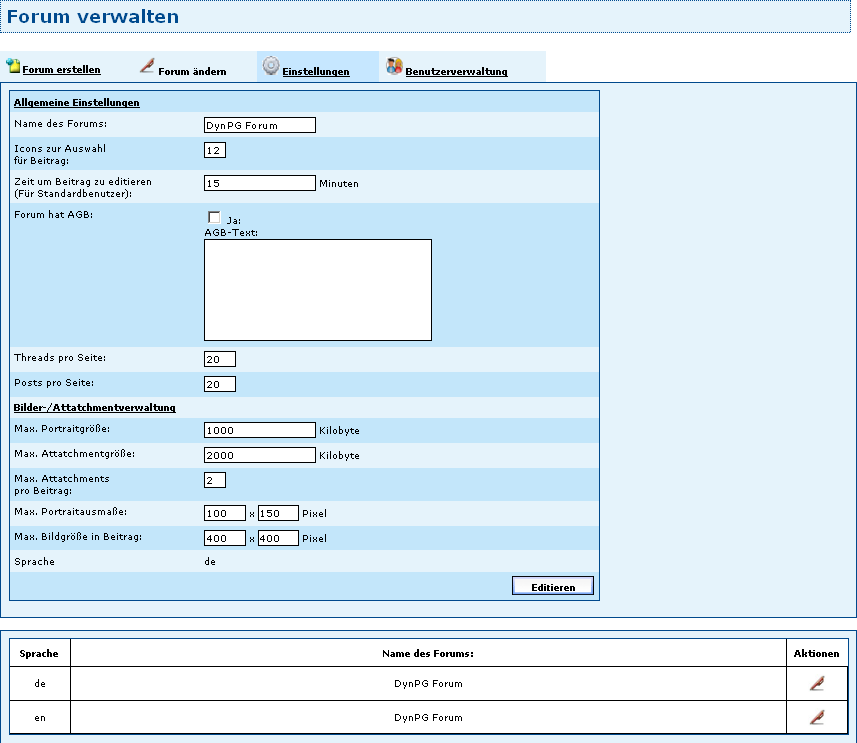The height and width of the screenshot is (743, 857).
Task: Select the Einstellungen tab label
Action: pyautogui.click(x=315, y=72)
